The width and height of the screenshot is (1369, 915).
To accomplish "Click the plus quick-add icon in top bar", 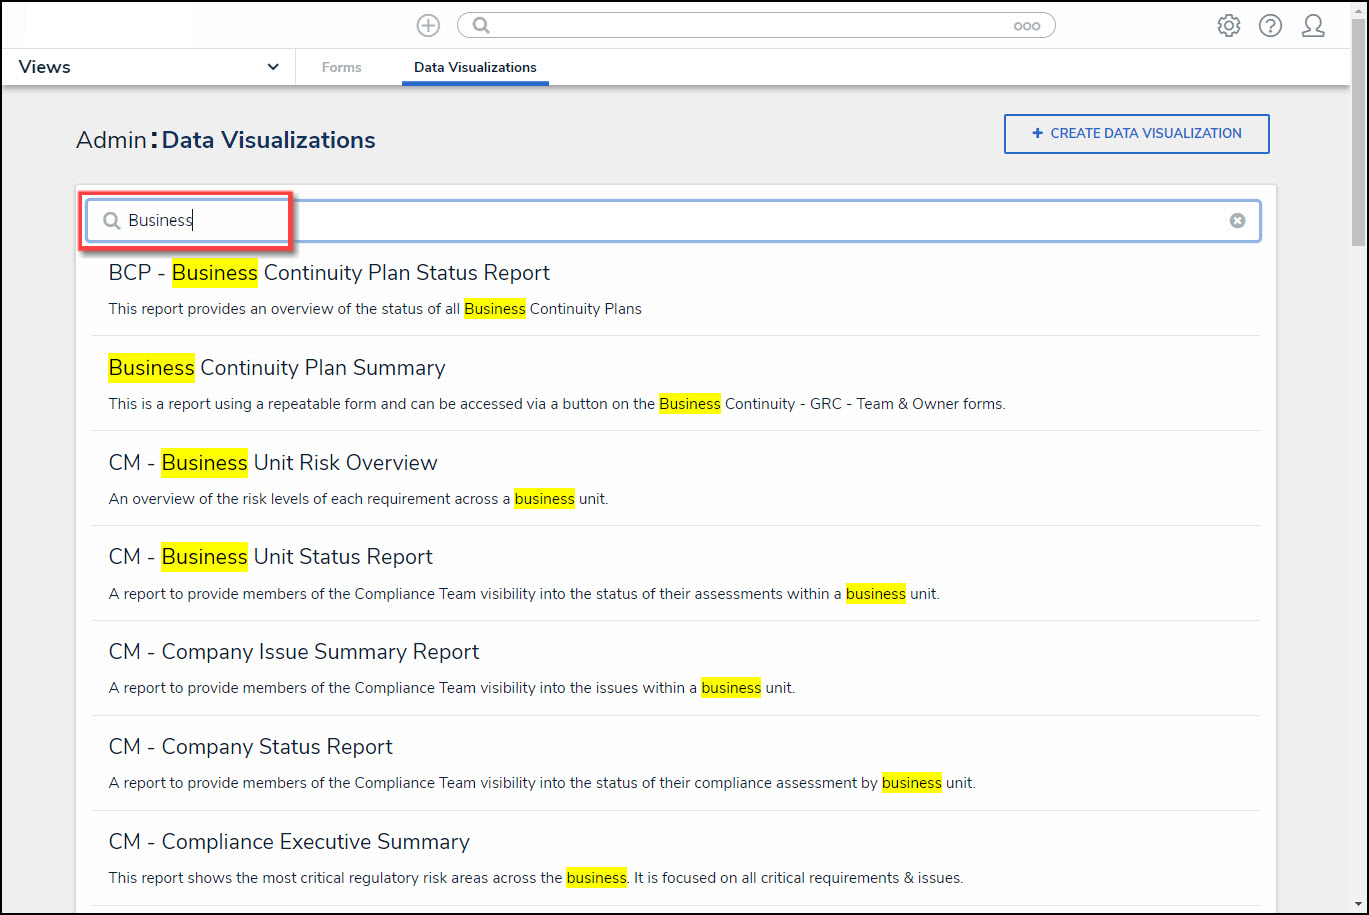I will pyautogui.click(x=428, y=26).
